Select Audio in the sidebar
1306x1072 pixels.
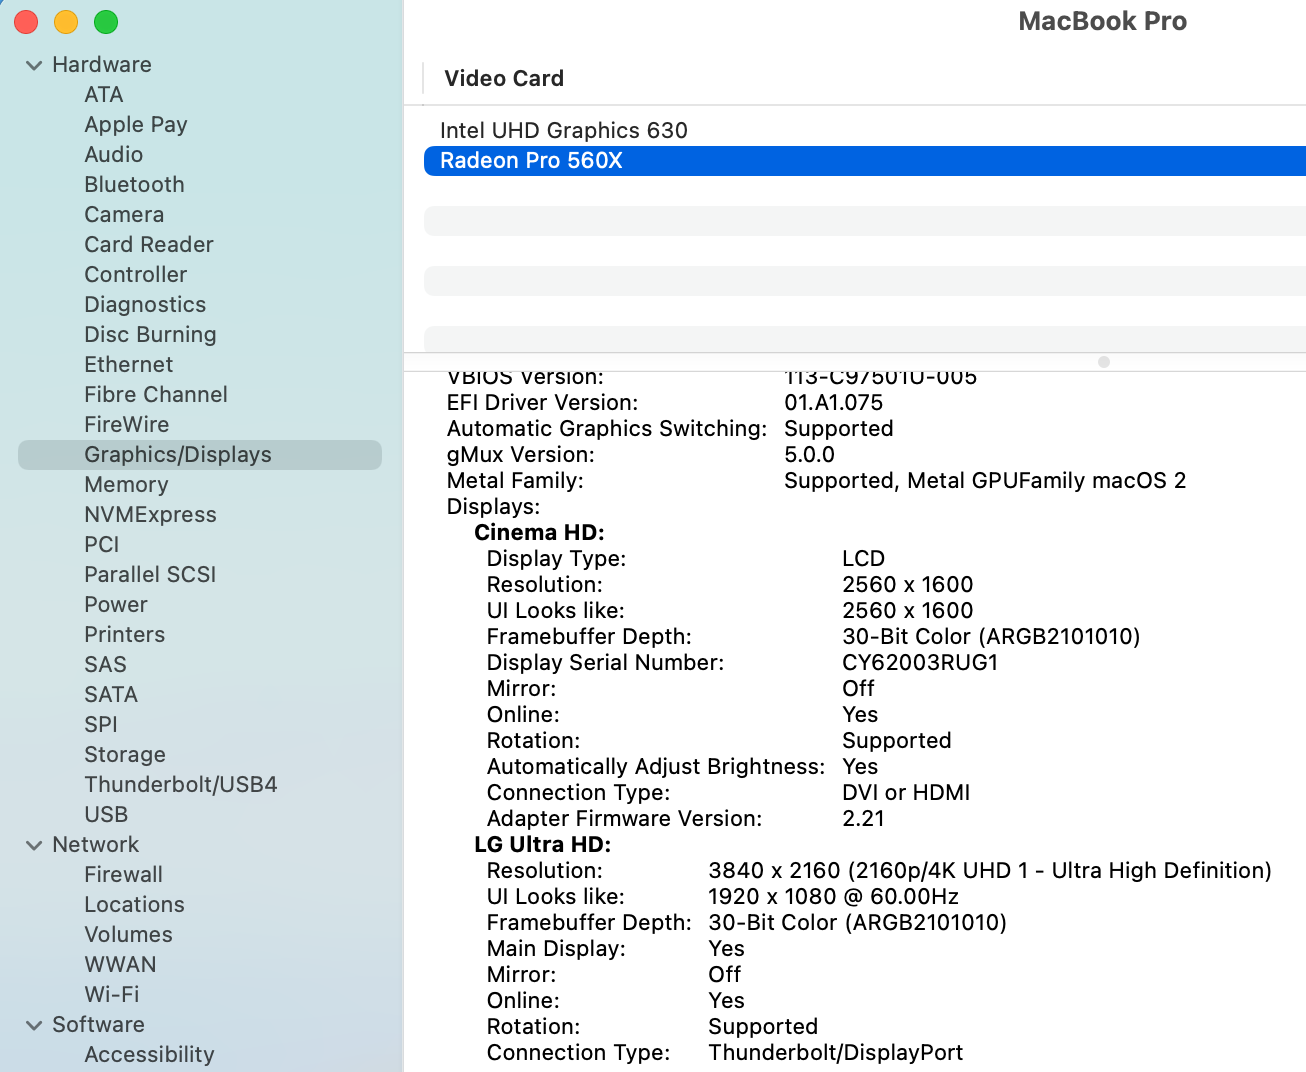(x=114, y=155)
